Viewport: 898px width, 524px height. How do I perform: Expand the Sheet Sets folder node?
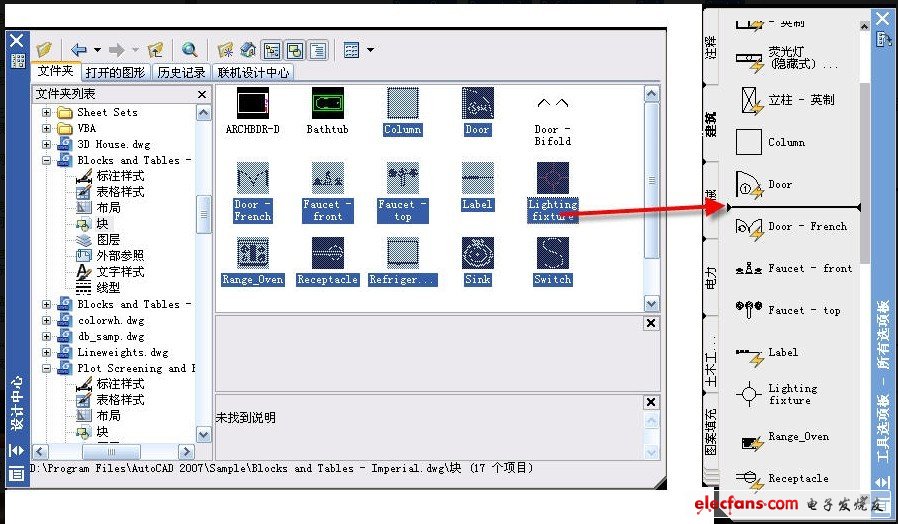coord(46,113)
